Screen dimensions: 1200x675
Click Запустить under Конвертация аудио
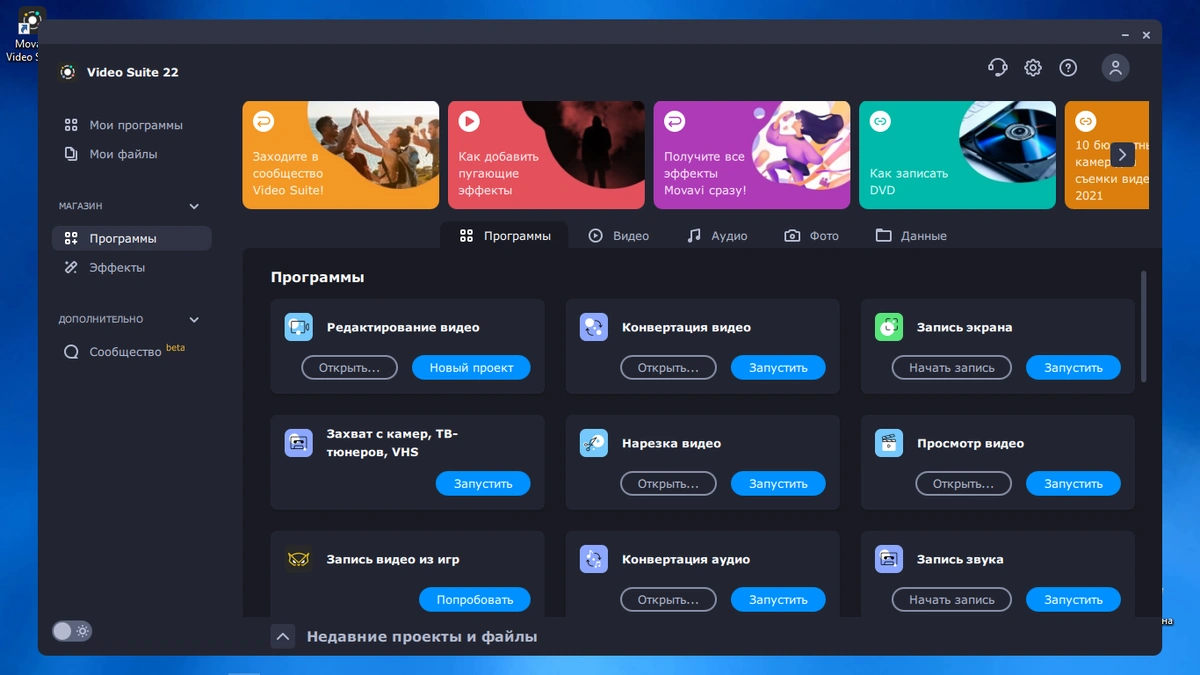pos(778,599)
